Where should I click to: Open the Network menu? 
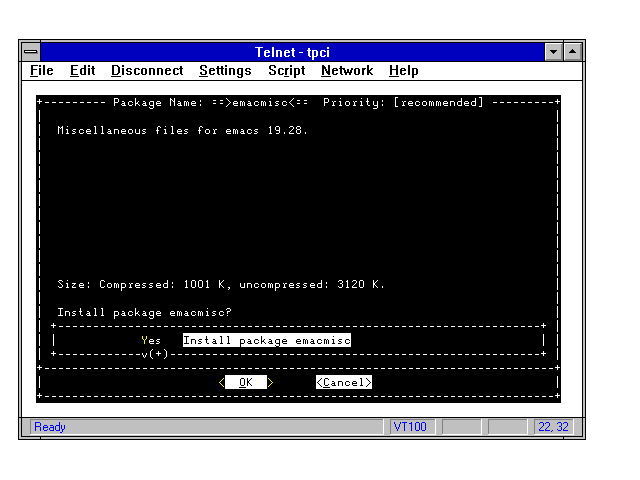(347, 71)
